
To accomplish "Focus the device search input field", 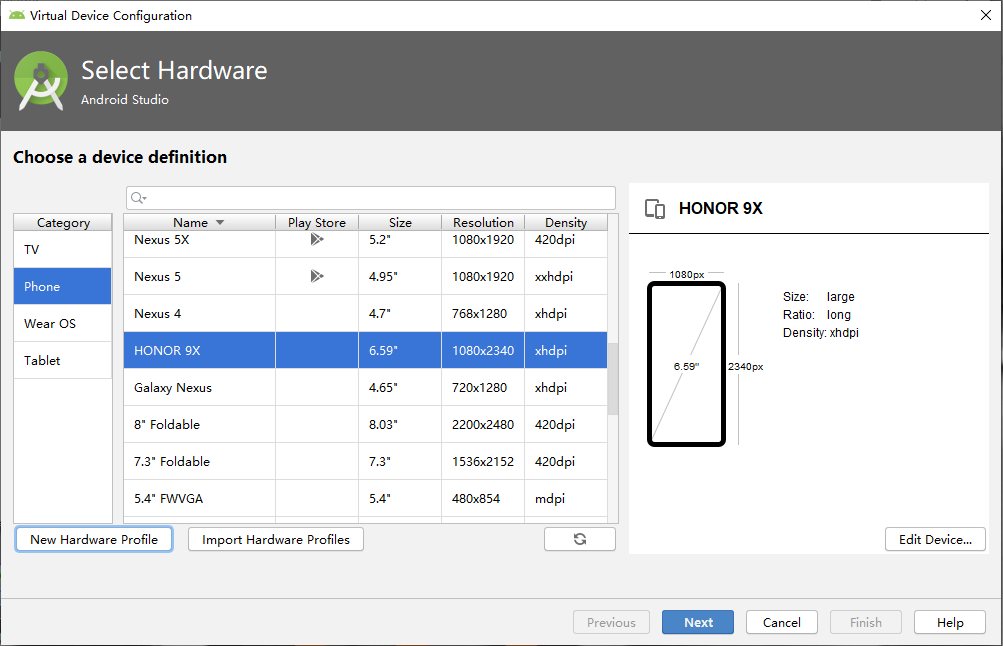I will click(x=371, y=198).
